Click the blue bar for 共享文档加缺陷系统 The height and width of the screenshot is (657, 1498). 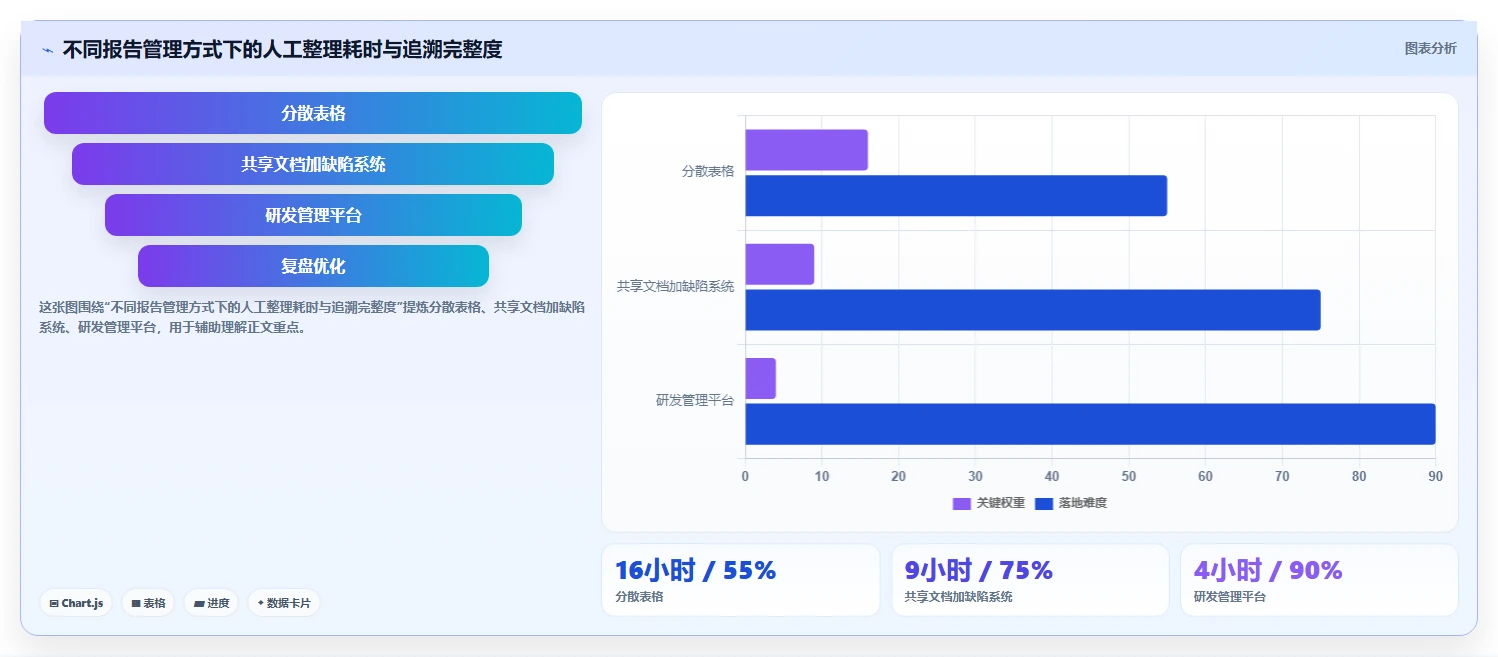pos(1033,310)
